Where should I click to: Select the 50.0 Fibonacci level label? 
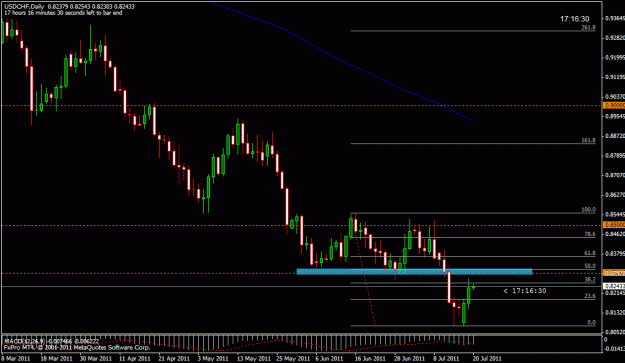point(590,266)
